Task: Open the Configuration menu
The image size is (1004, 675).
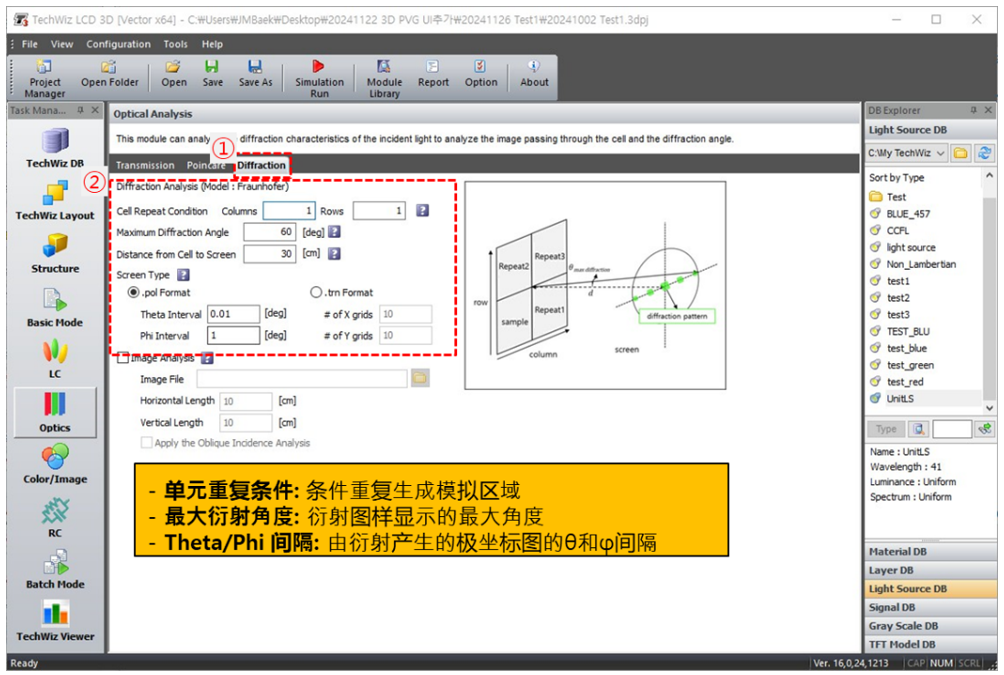Action: pyautogui.click(x=118, y=44)
